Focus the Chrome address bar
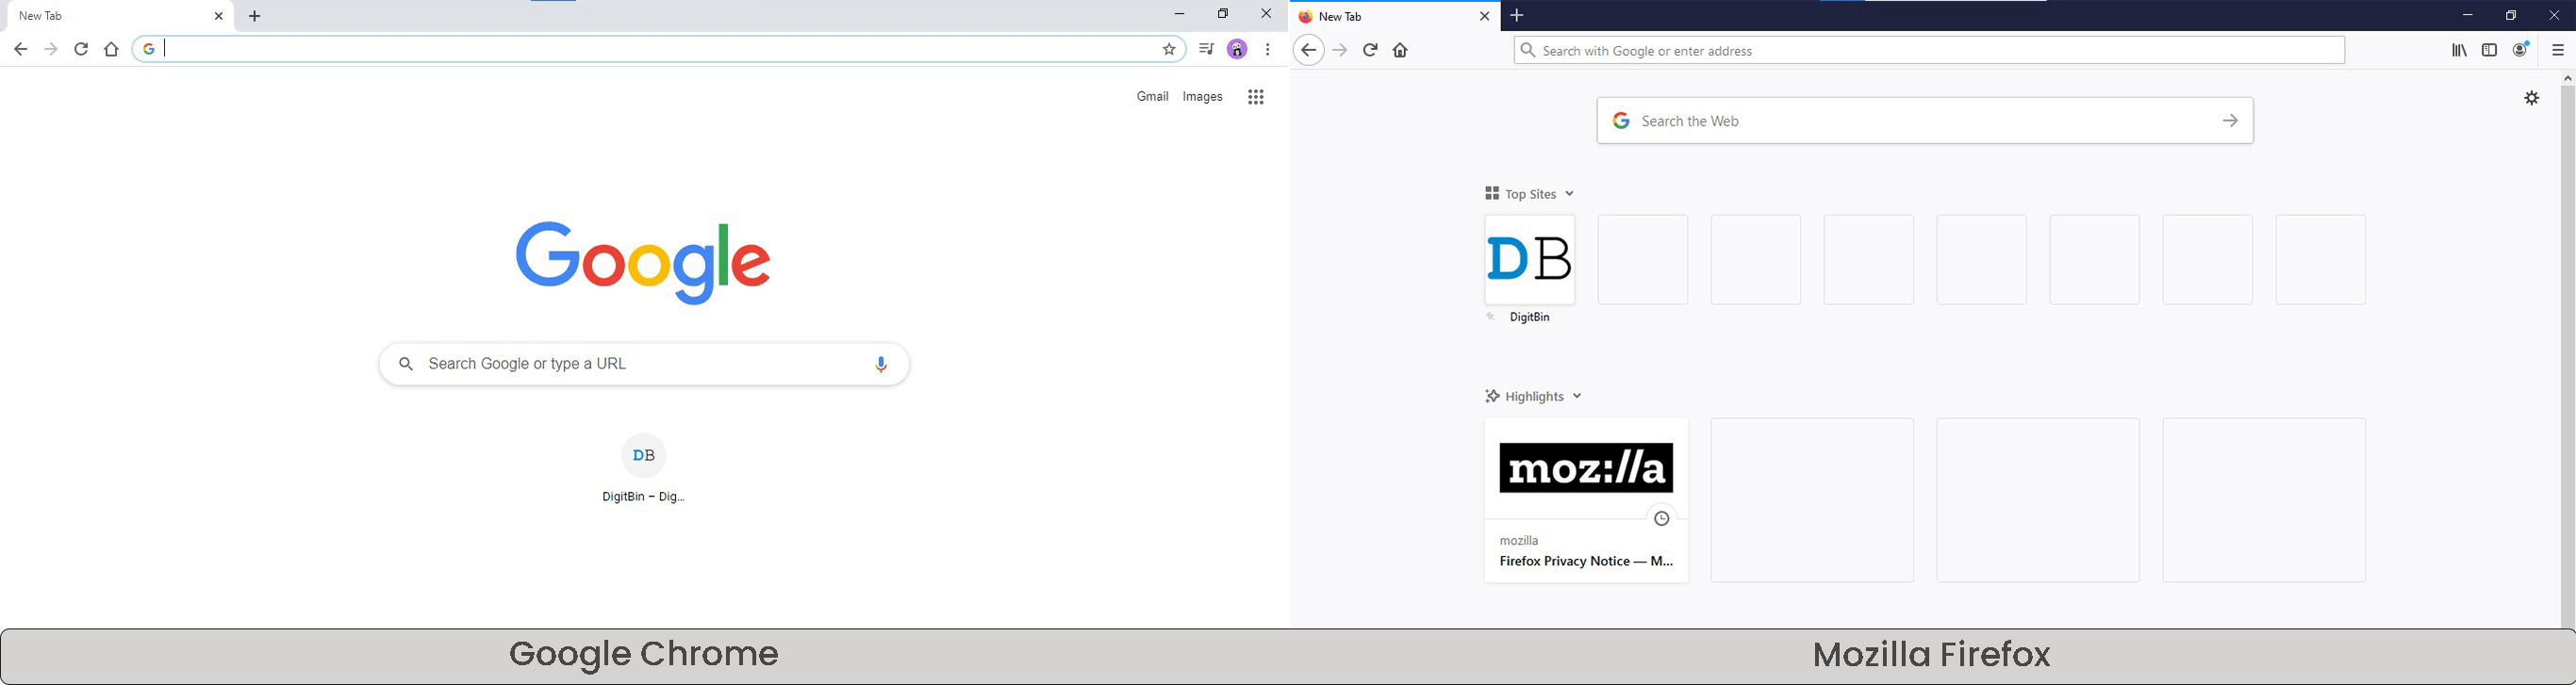The height and width of the screenshot is (685, 2576). [660, 49]
